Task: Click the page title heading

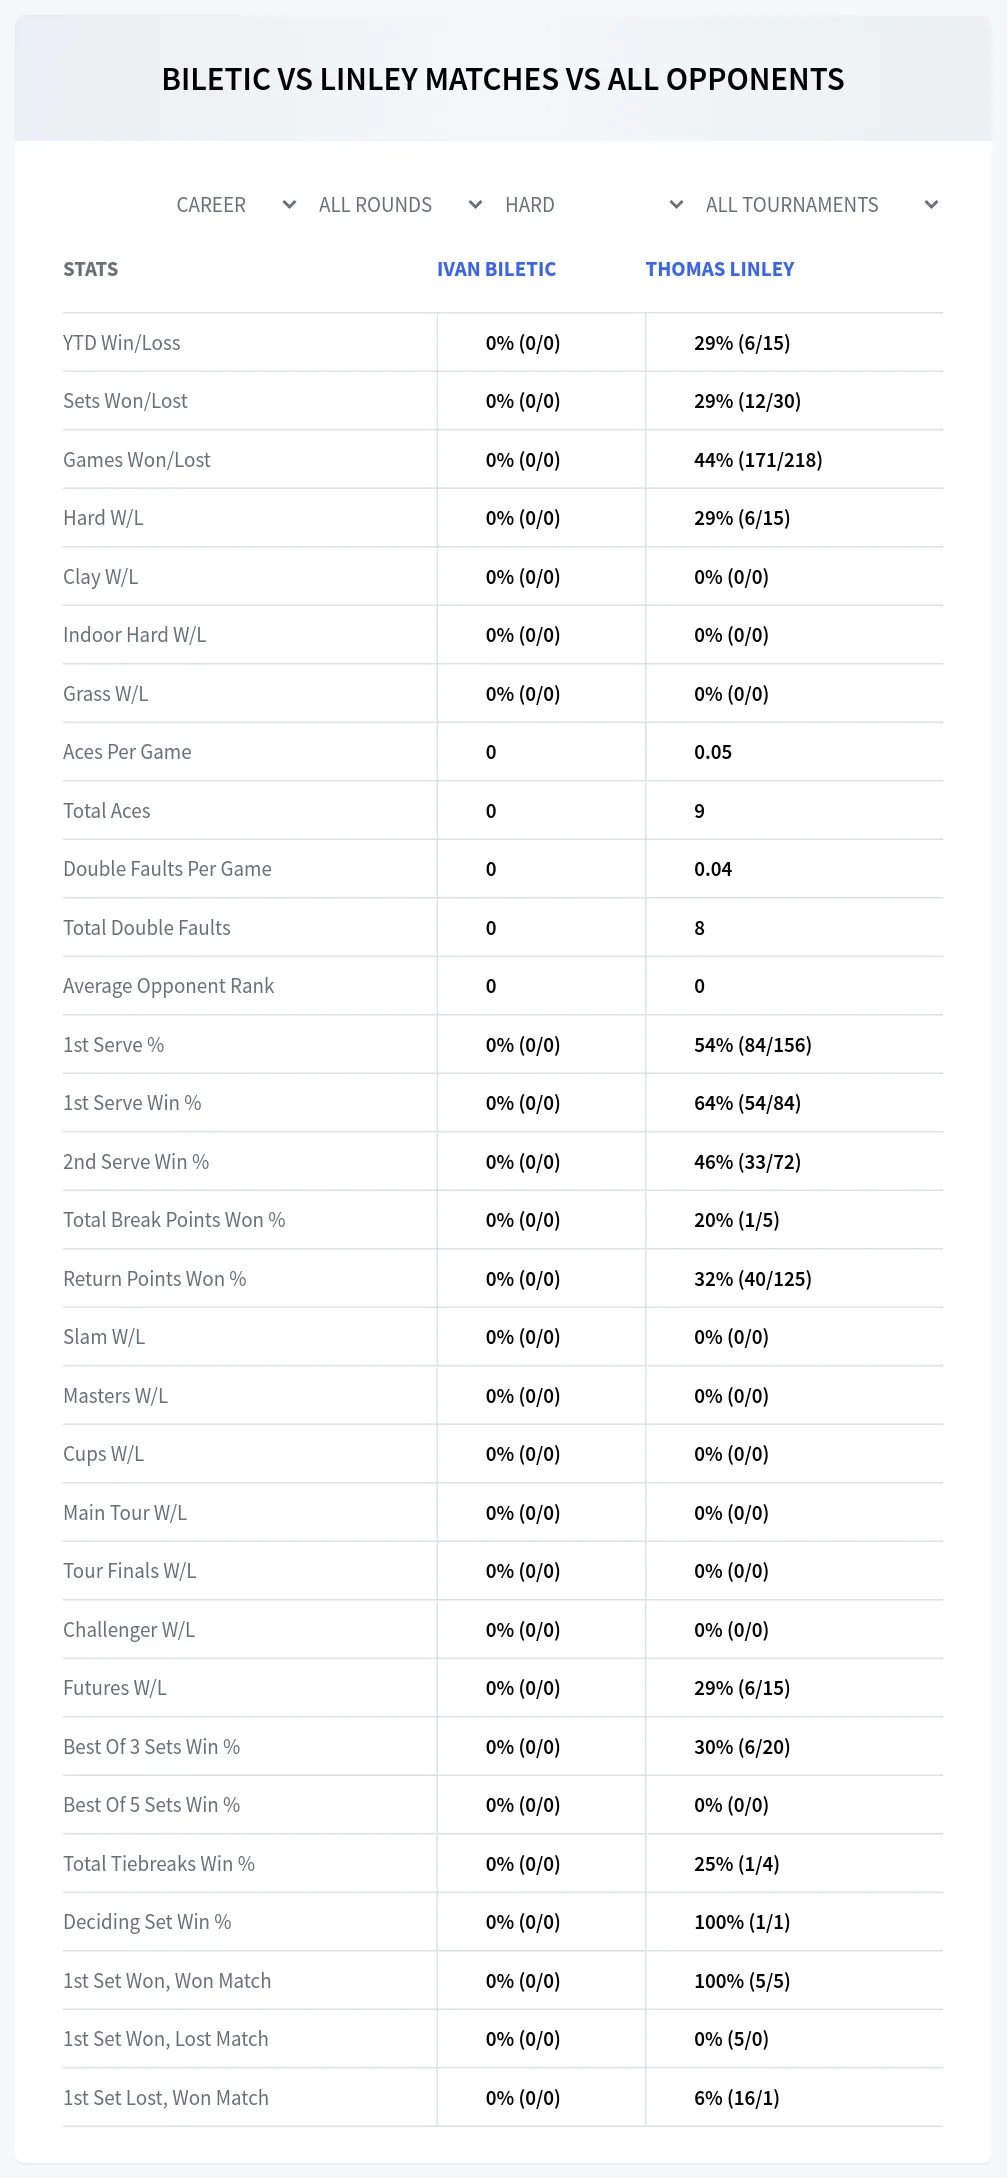Action: coord(503,79)
